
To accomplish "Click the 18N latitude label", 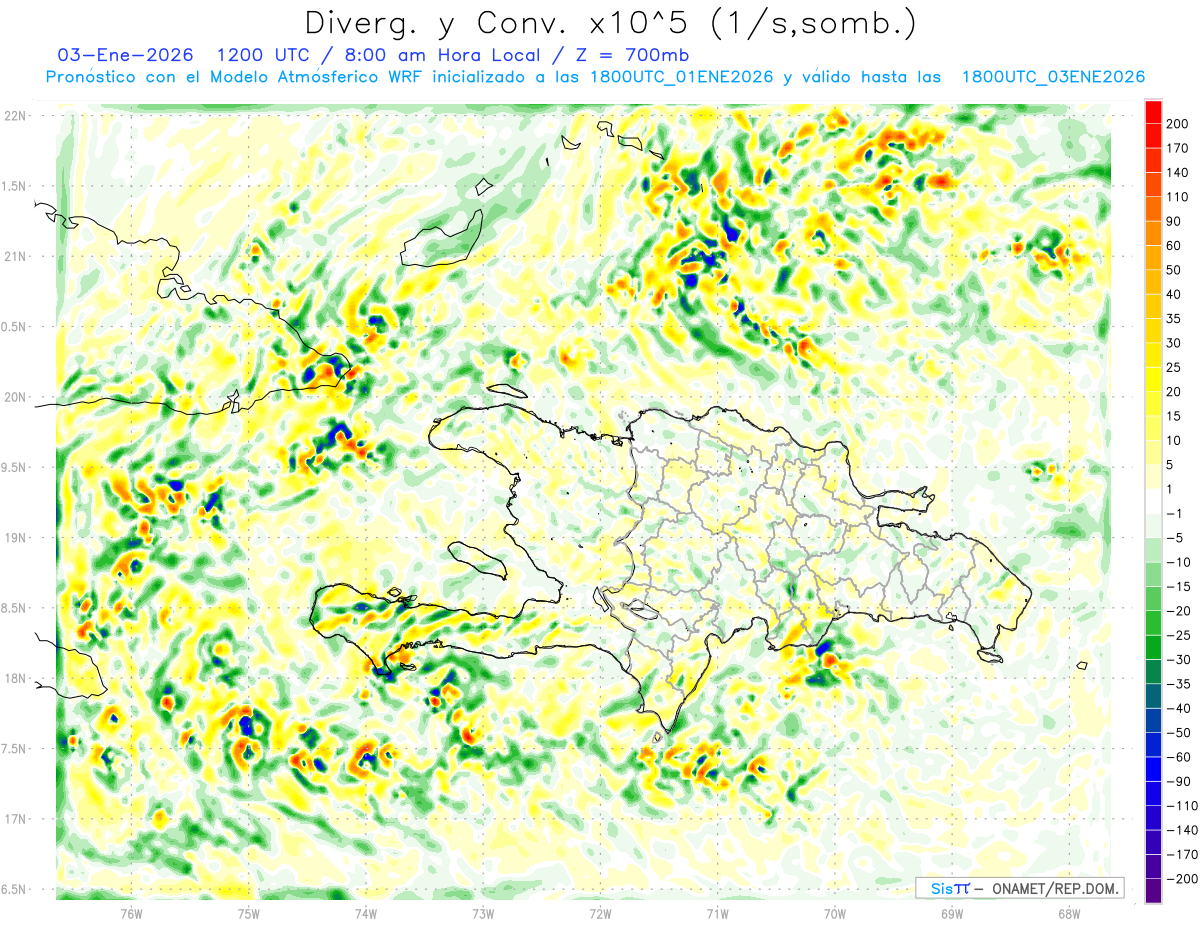I will pyautogui.click(x=15, y=678).
